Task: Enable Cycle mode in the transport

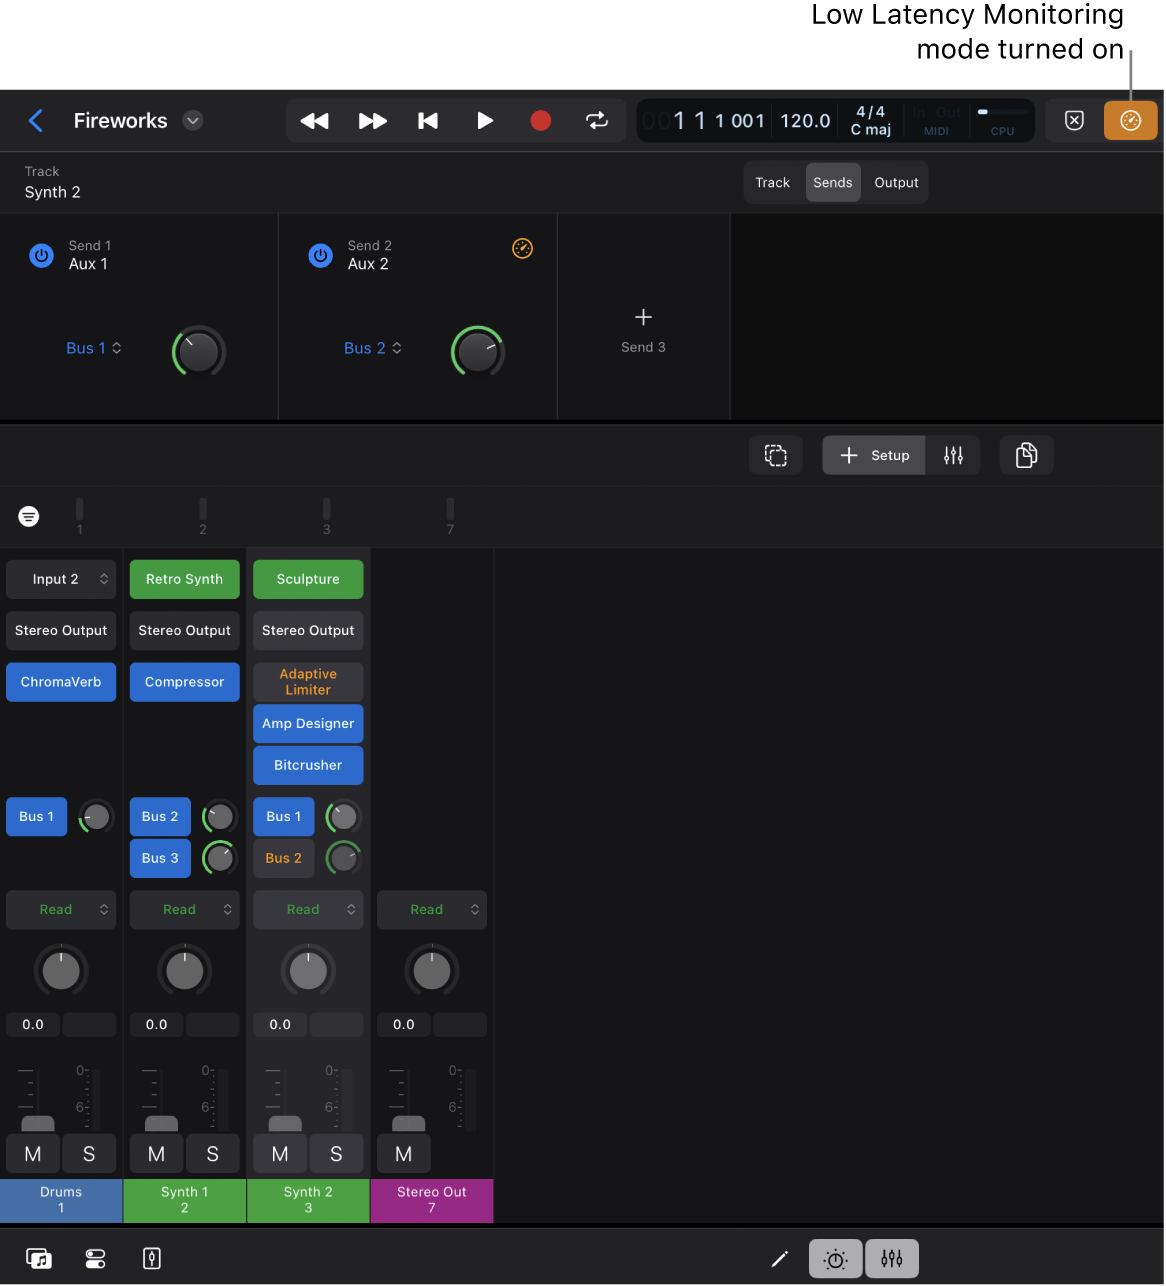Action: coord(597,120)
